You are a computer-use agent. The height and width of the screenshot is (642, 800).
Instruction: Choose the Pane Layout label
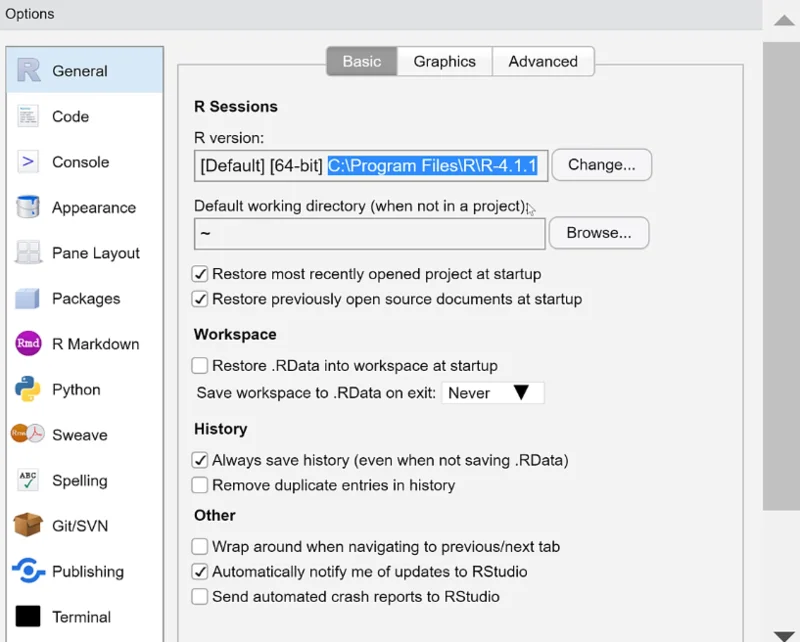coord(96,253)
